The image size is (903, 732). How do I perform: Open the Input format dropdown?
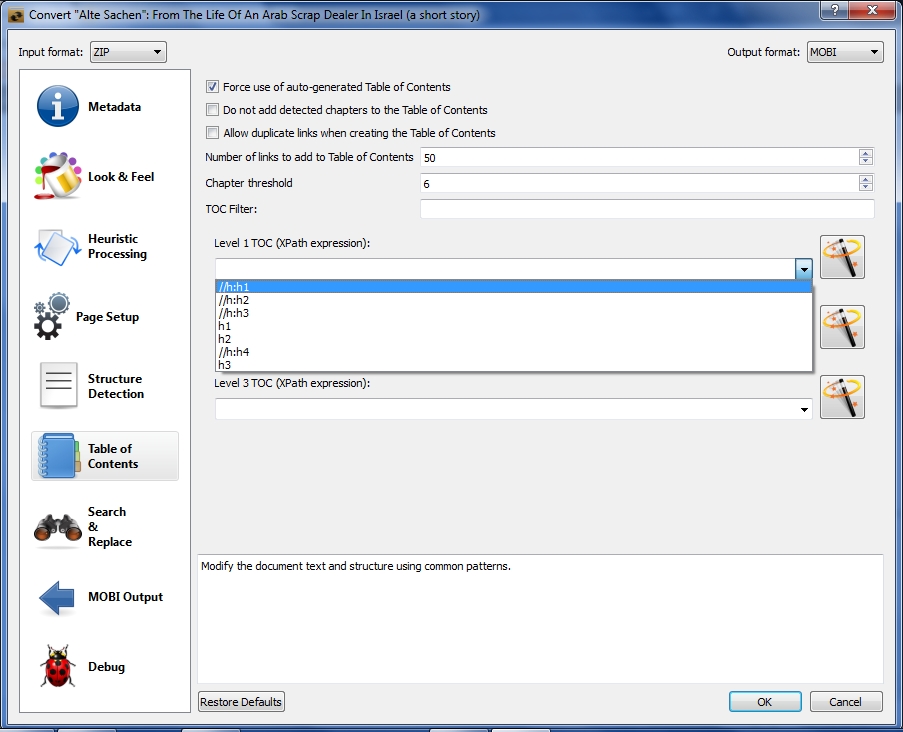point(128,52)
